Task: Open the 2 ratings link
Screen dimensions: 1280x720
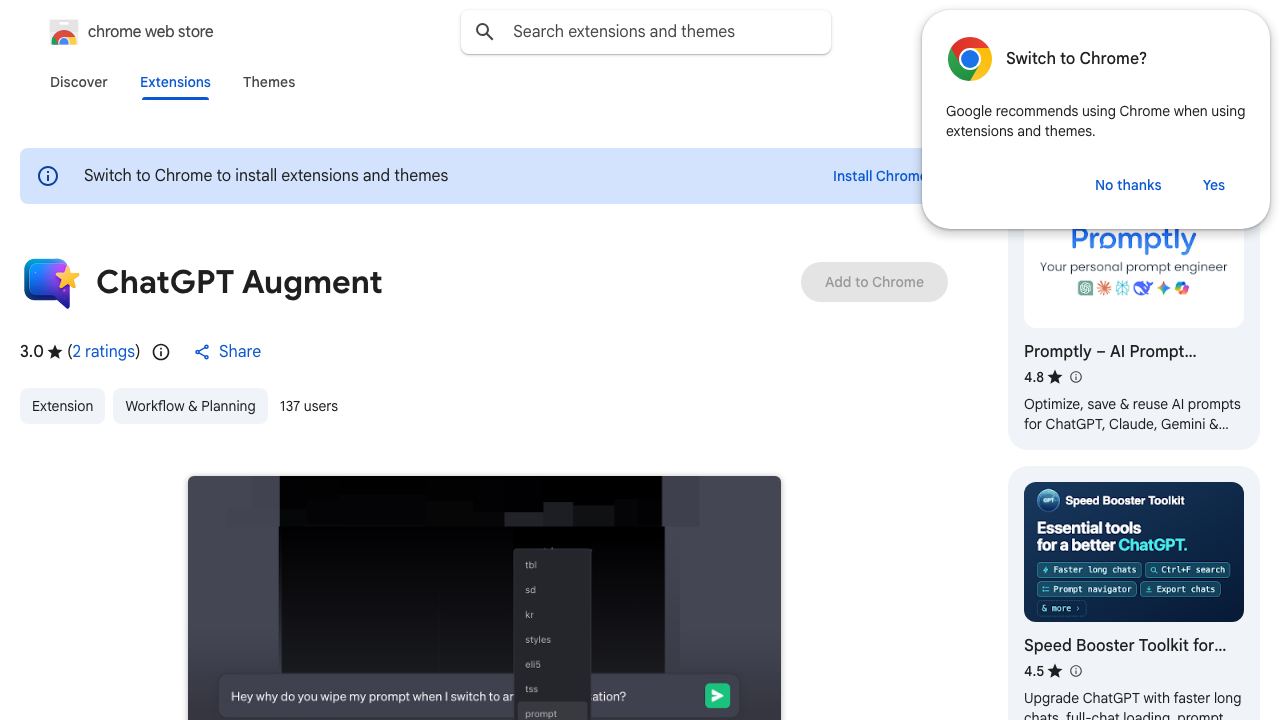Action: tap(104, 352)
